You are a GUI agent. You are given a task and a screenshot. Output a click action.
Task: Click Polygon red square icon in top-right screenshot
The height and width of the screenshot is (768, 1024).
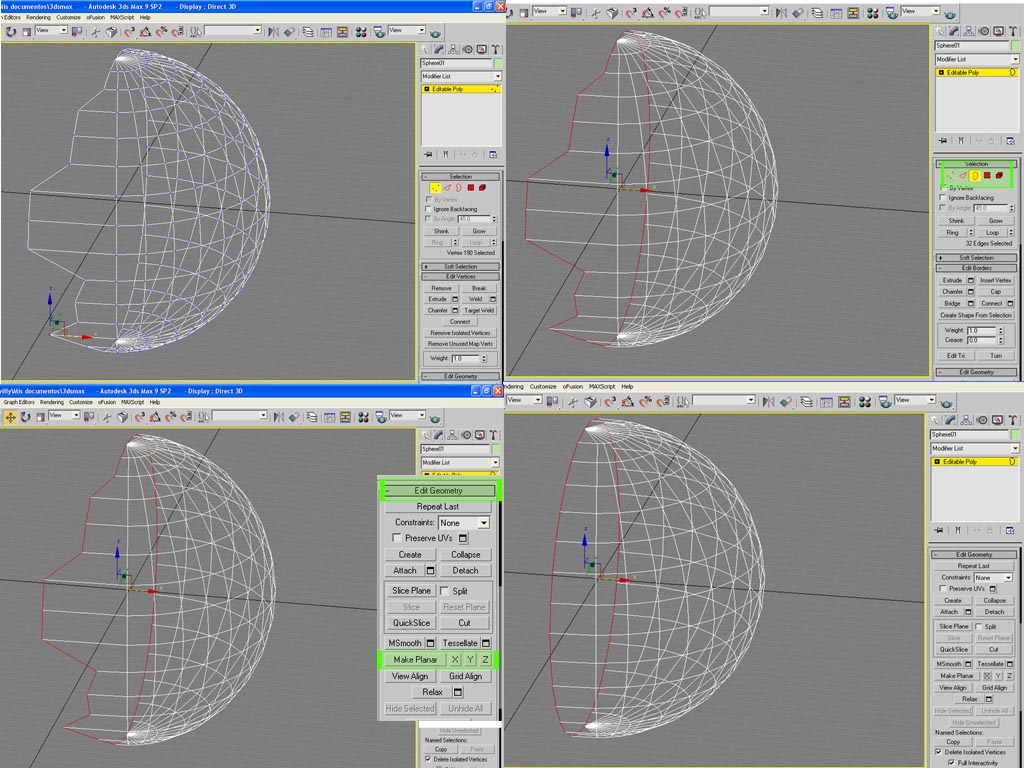(987, 176)
